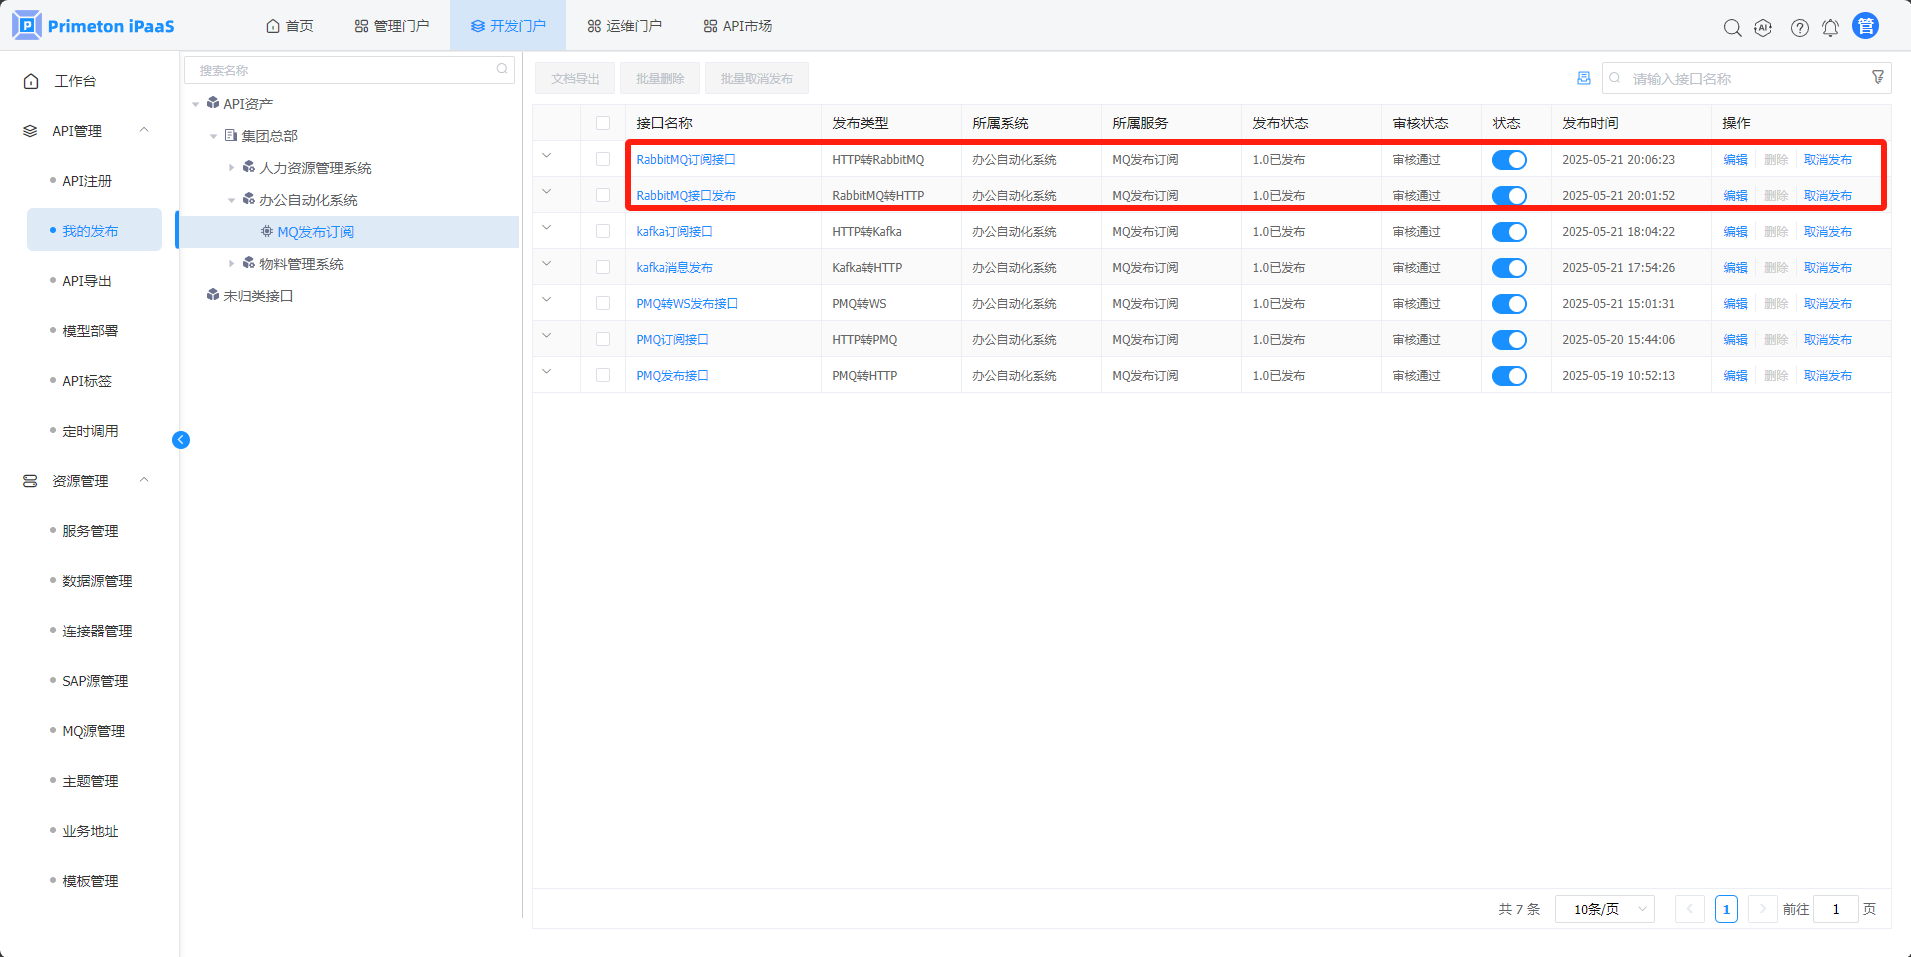Expand 人力资源管理系统 tree node
The width and height of the screenshot is (1911, 957).
click(x=231, y=168)
